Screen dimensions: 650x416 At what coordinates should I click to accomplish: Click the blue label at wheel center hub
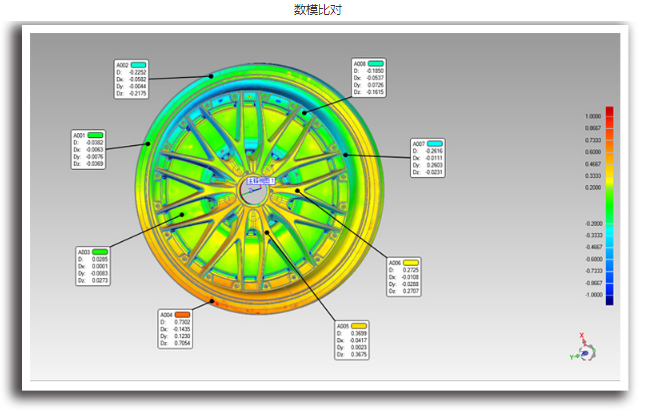pyautogui.click(x=261, y=181)
